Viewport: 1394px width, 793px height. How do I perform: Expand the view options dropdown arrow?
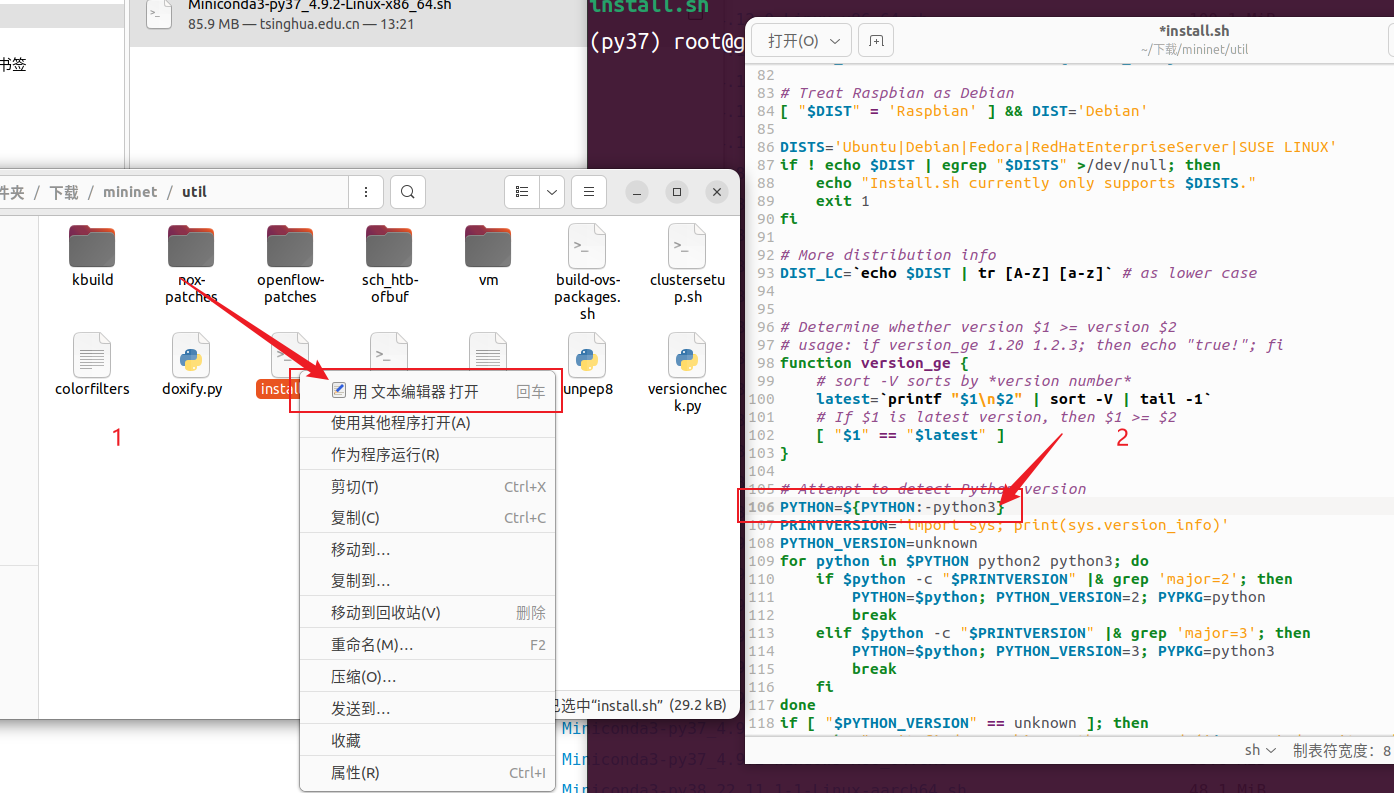(x=553, y=192)
